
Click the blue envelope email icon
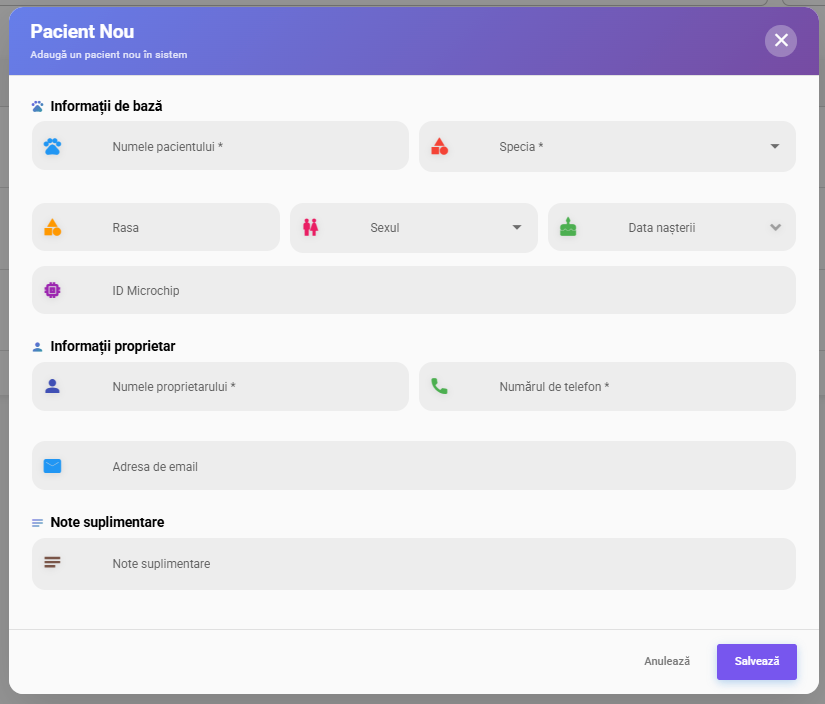pyautogui.click(x=52, y=466)
